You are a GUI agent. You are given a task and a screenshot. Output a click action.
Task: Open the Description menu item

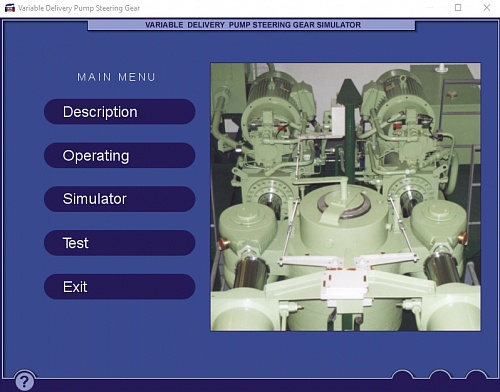[119, 112]
